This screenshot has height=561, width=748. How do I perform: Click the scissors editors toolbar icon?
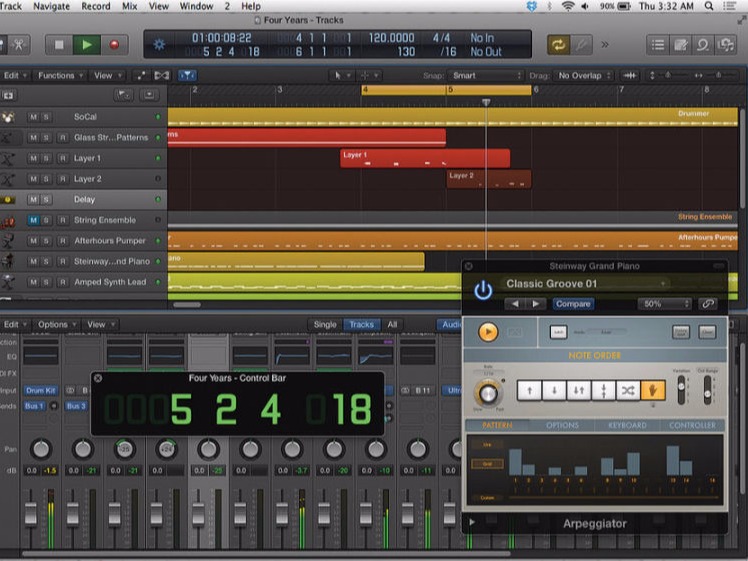(x=19, y=45)
